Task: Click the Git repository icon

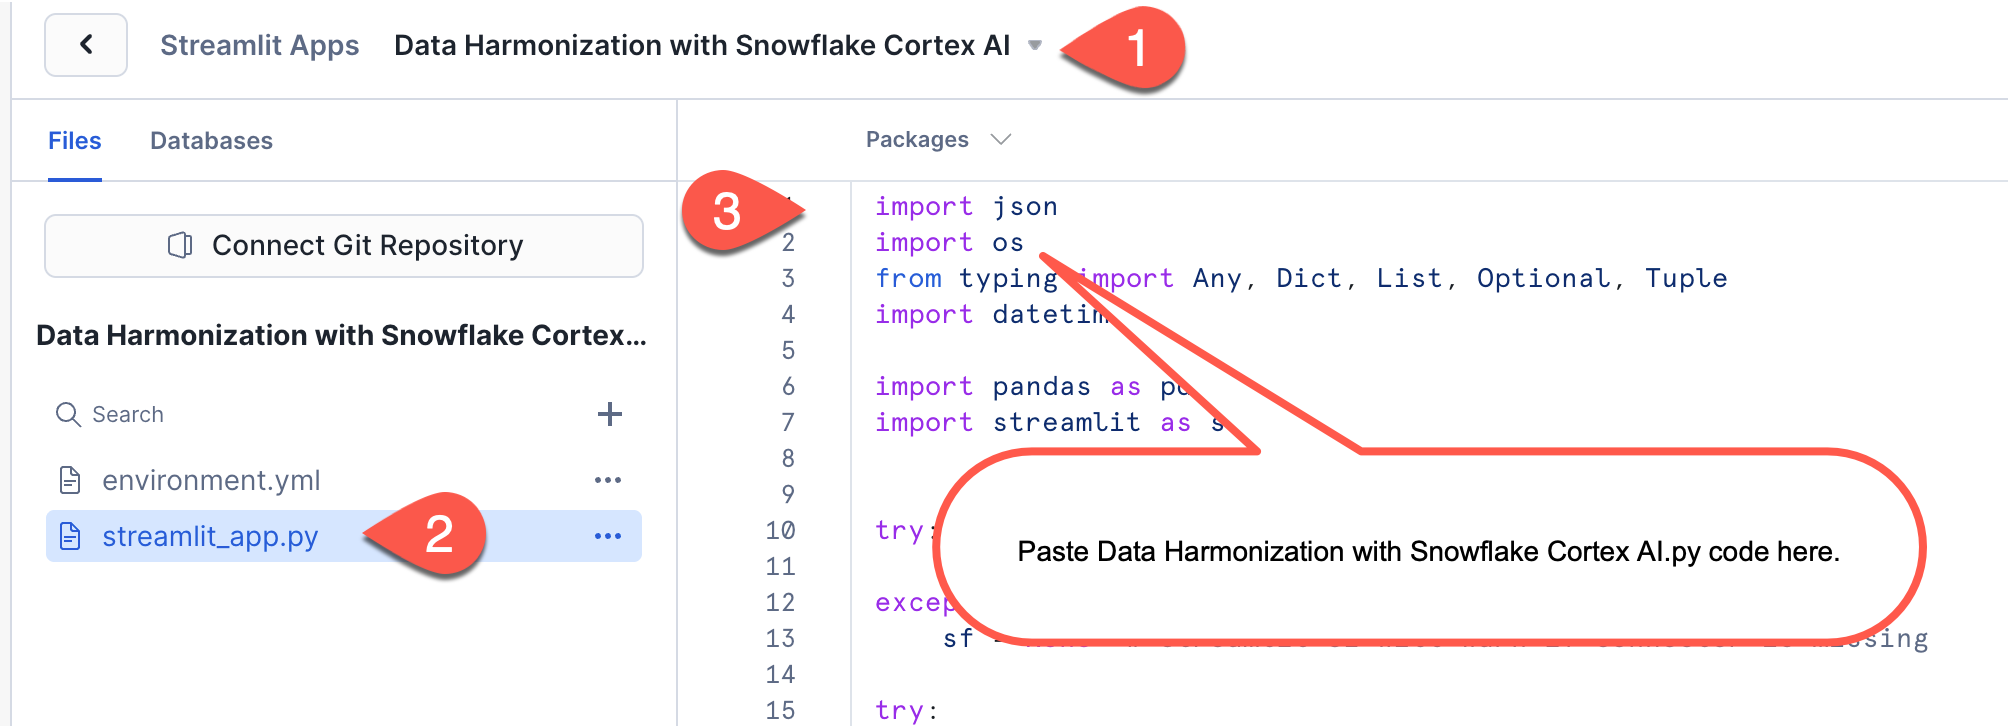Action: click(x=180, y=245)
